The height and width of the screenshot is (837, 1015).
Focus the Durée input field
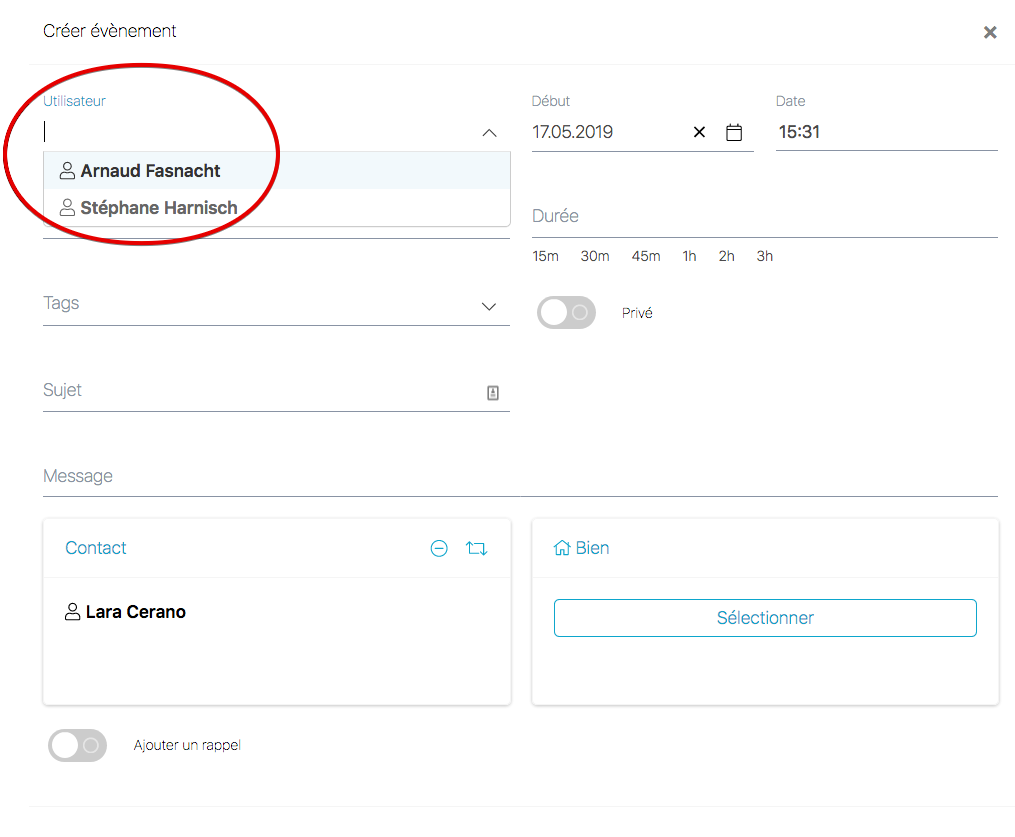coord(764,217)
